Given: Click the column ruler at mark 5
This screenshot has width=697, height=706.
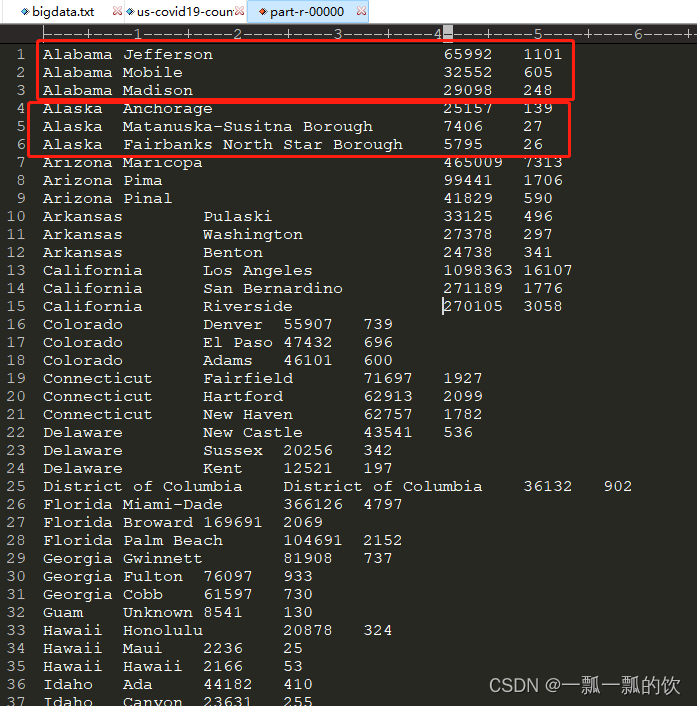Looking at the screenshot, I should (x=538, y=34).
